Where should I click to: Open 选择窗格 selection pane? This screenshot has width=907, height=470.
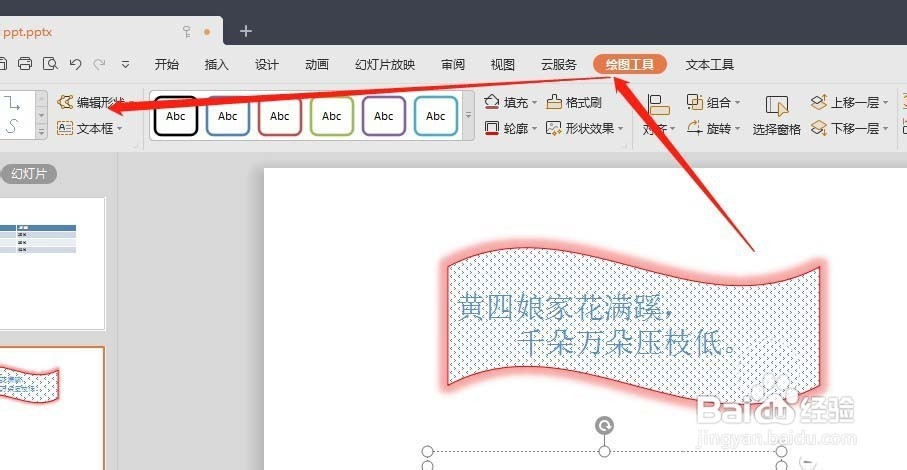[776, 116]
